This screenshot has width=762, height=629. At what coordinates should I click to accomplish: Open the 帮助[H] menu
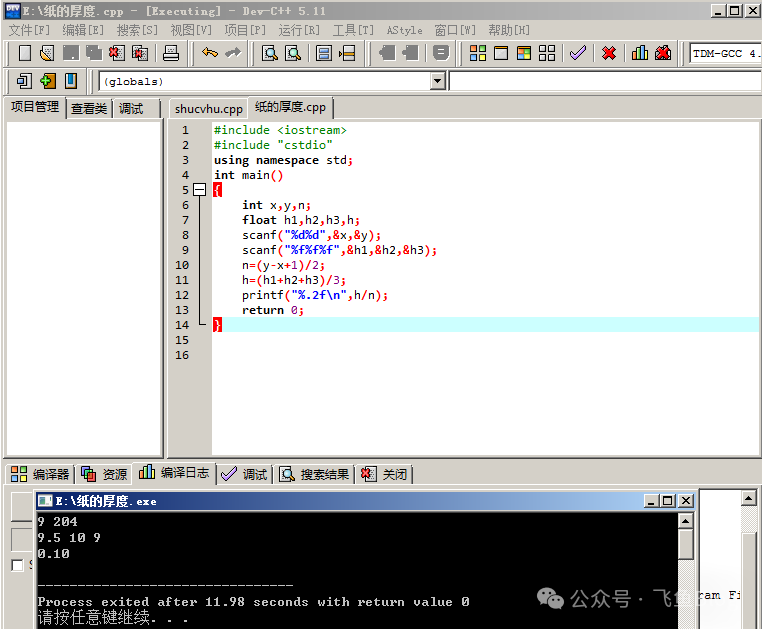click(x=509, y=30)
